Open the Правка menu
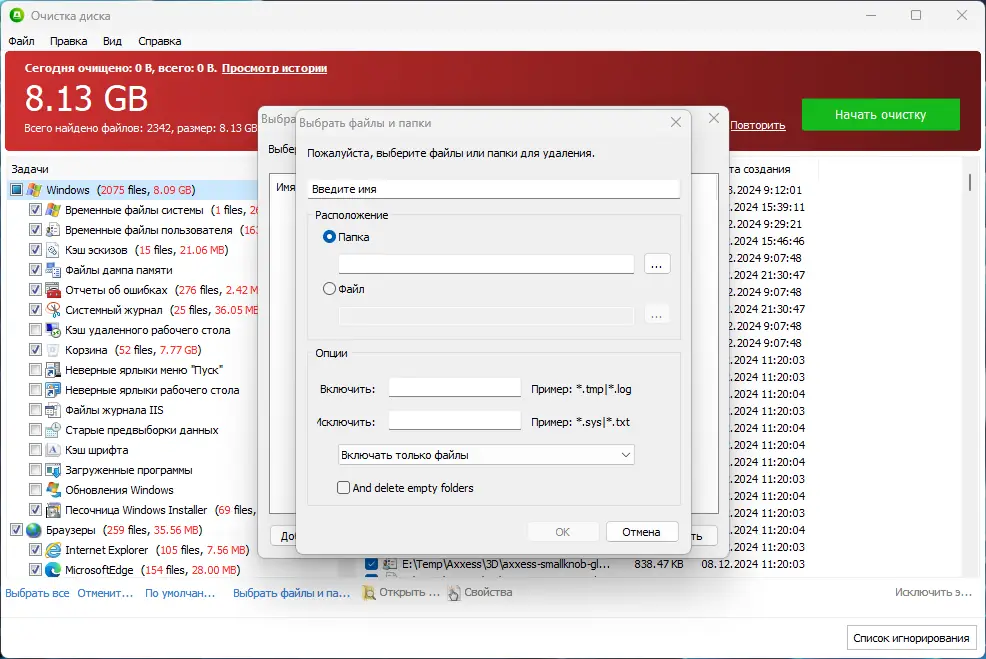The image size is (986, 659). pos(69,41)
